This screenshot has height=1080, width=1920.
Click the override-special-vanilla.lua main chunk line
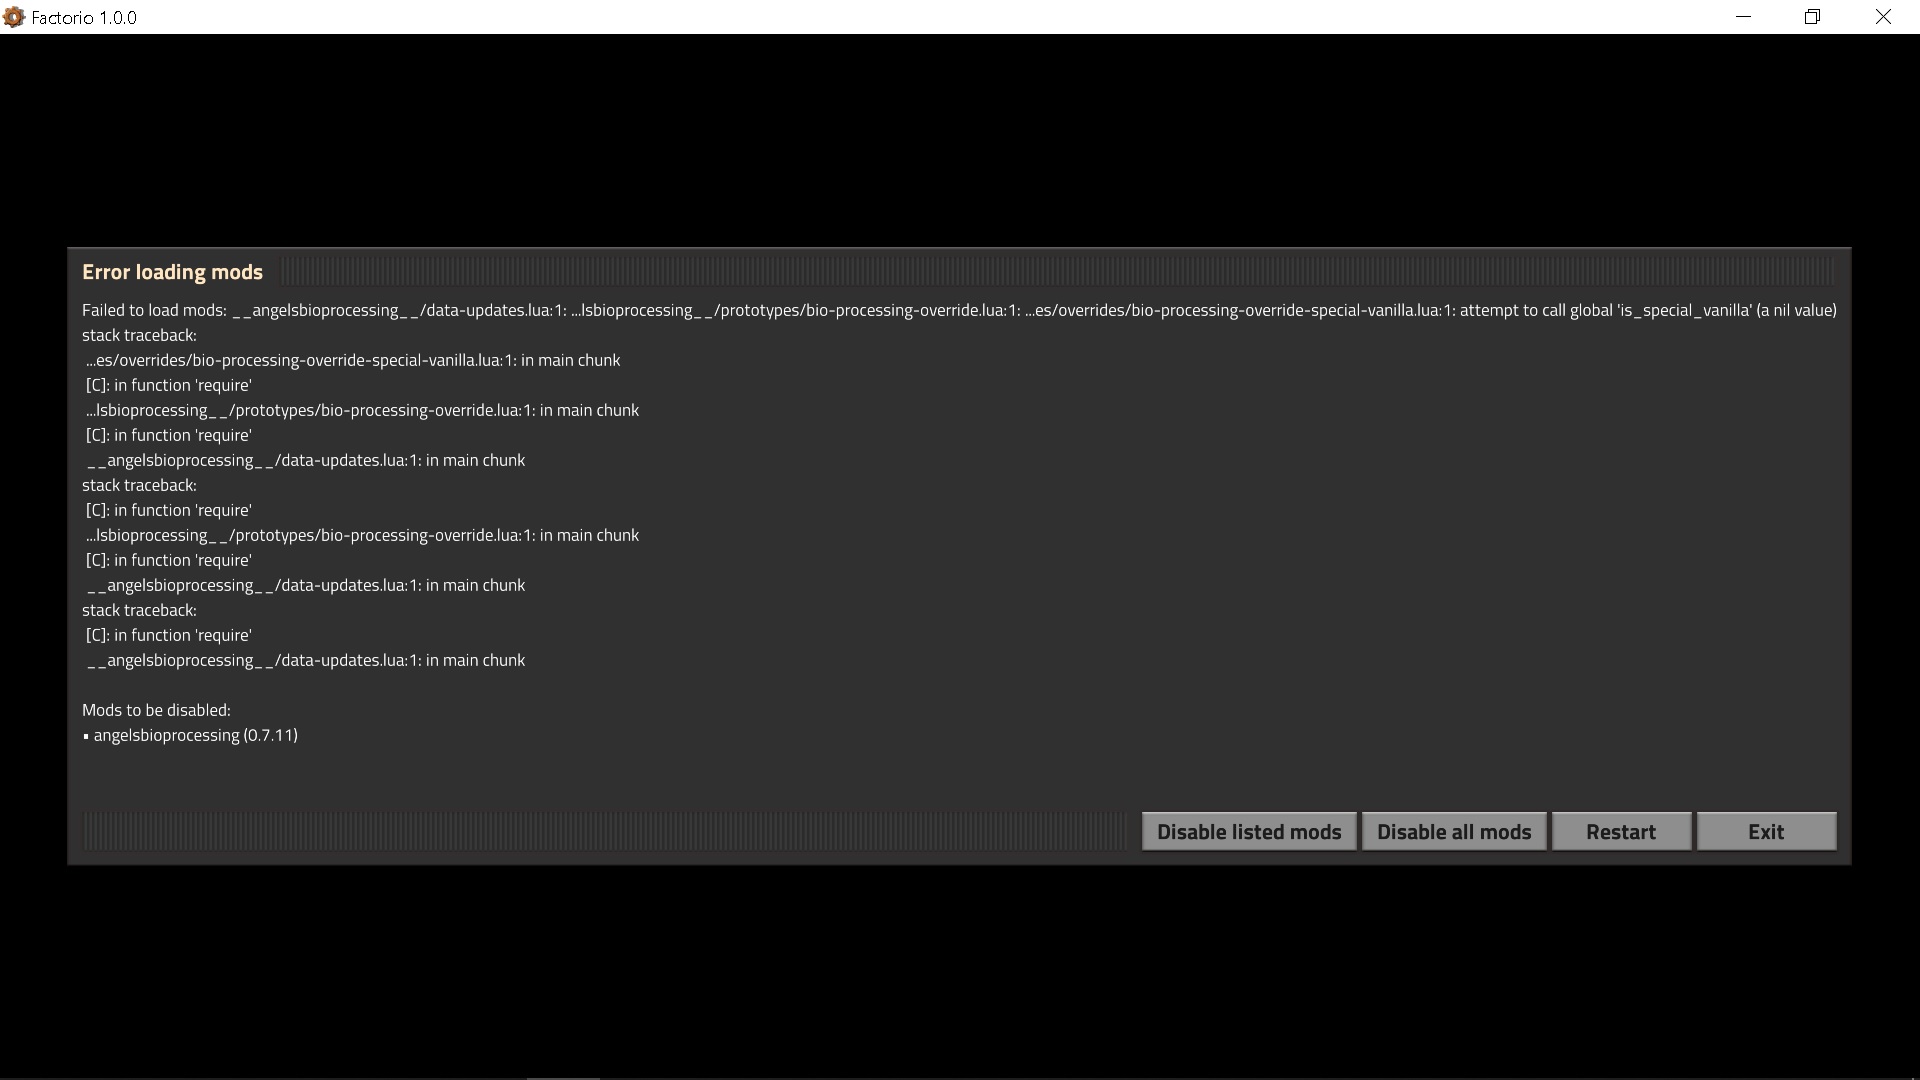(353, 360)
